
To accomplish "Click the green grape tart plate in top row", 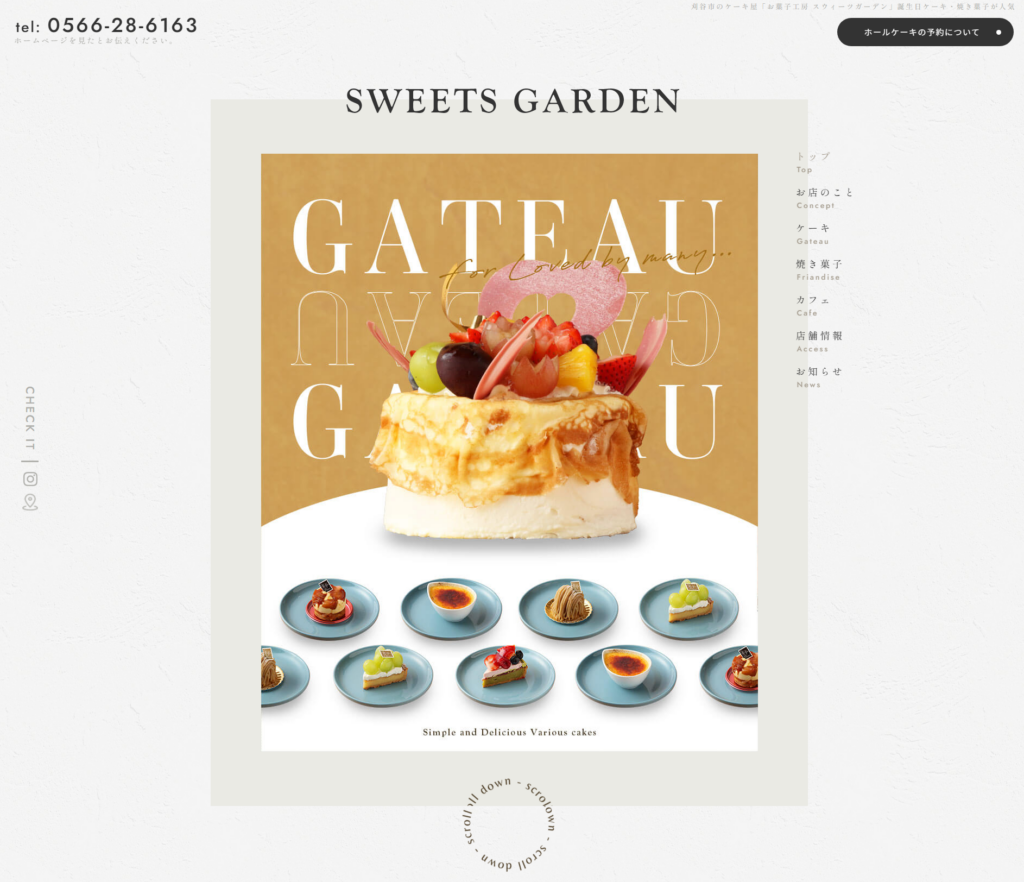I will point(689,608).
